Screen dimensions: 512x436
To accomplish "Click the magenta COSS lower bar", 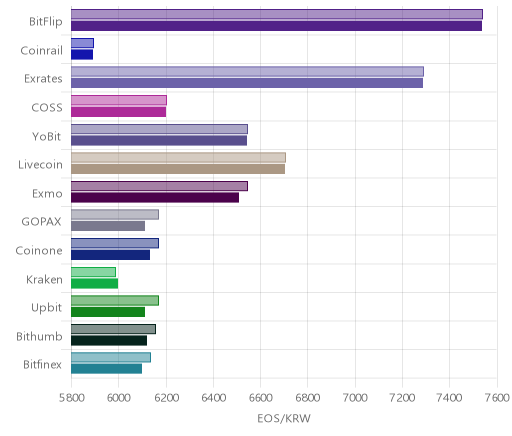I will [118, 112].
